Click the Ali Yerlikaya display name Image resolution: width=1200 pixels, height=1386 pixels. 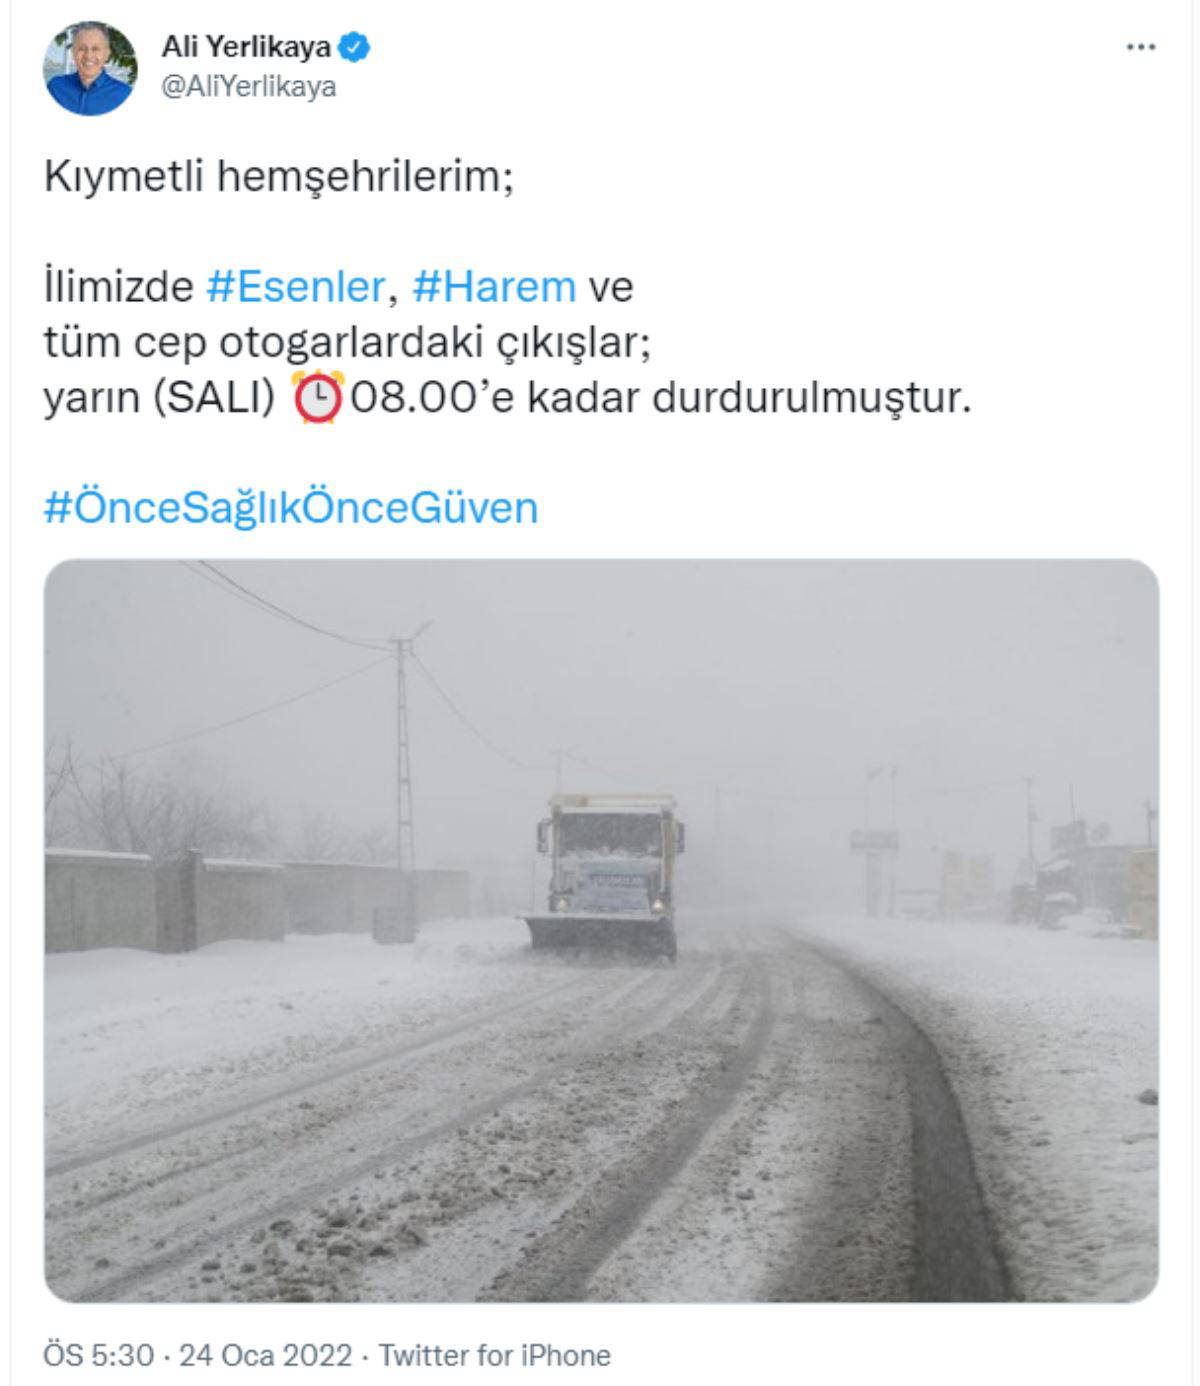point(246,46)
